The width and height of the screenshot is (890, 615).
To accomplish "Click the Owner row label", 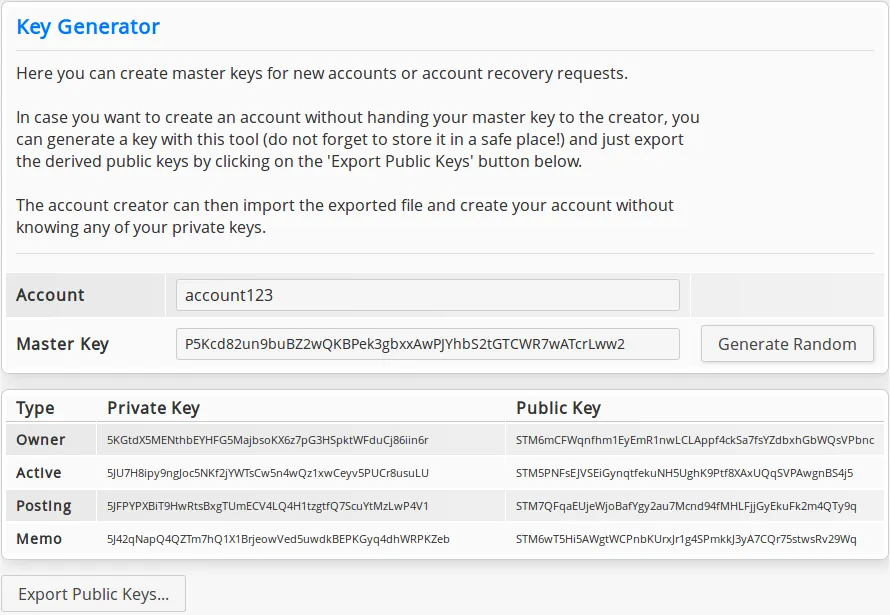I will pos(40,440).
